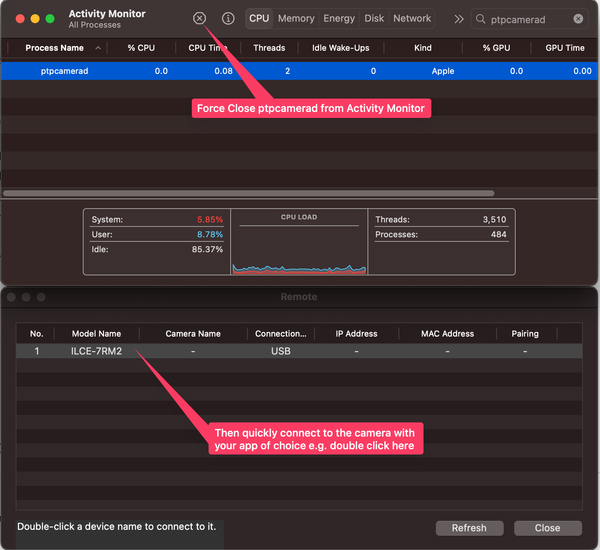Sort by Threads column header
The height and width of the screenshot is (550, 600).
click(x=268, y=48)
